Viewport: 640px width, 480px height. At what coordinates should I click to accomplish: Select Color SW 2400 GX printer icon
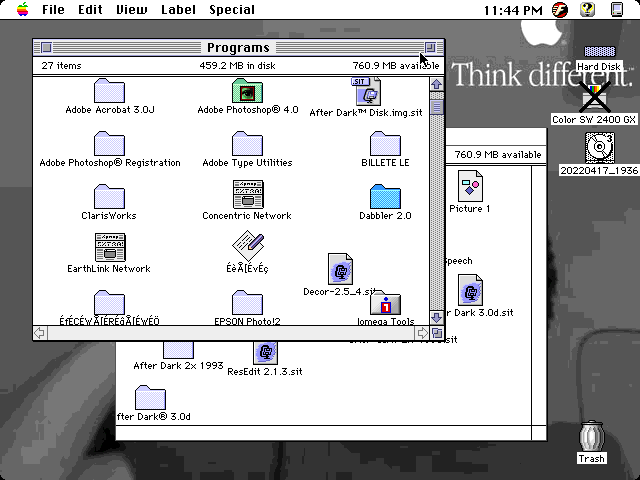tap(595, 98)
